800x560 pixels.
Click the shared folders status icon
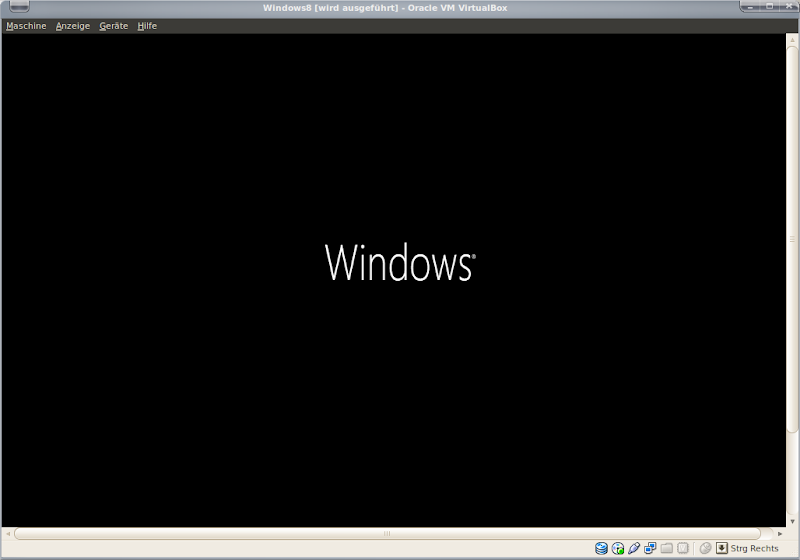pyautogui.click(x=666, y=548)
